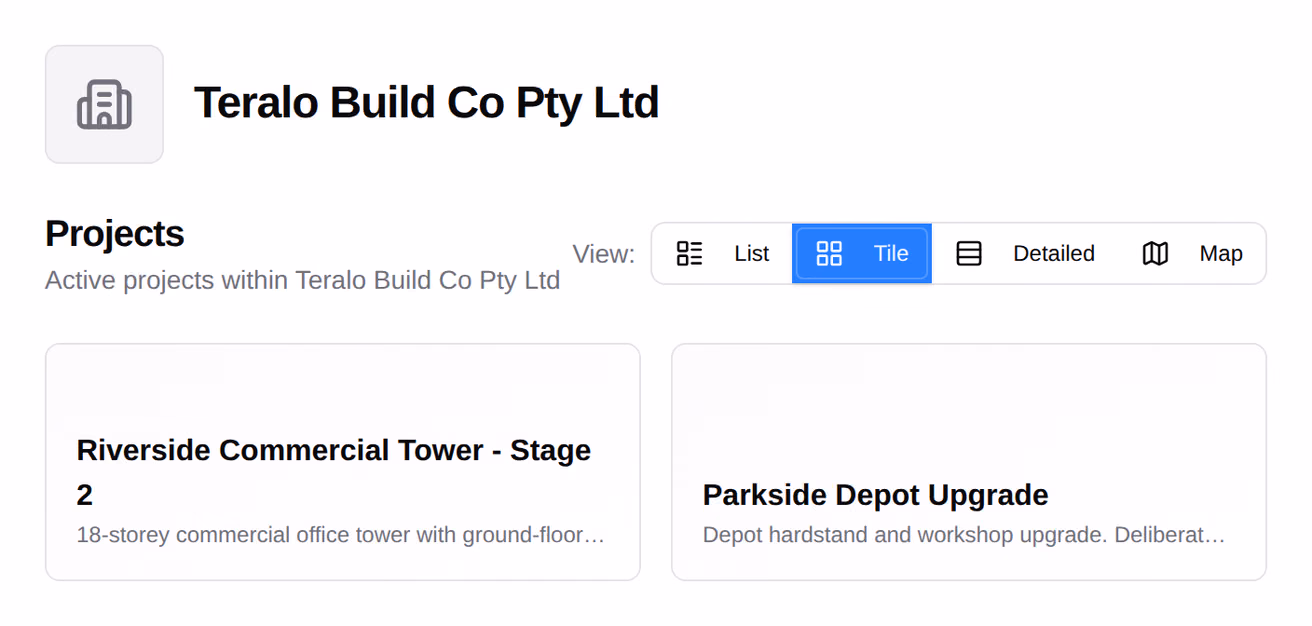
Task: Switch to the Detailed view label
Action: pos(1054,254)
